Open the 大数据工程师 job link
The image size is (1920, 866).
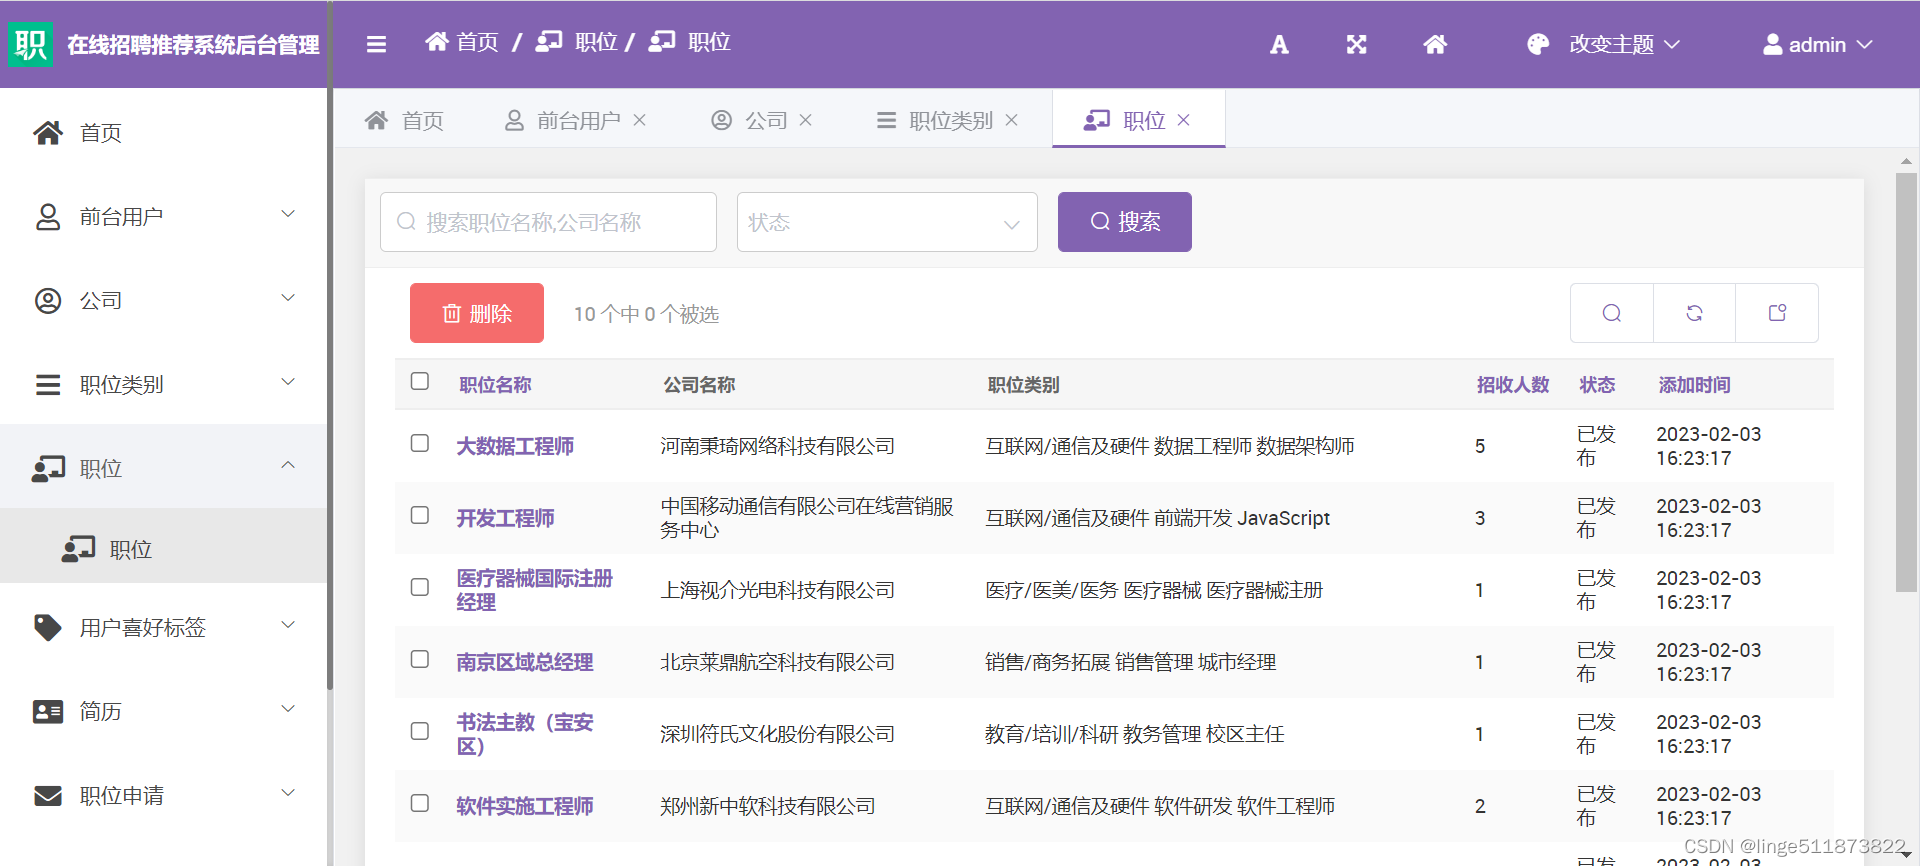515,446
